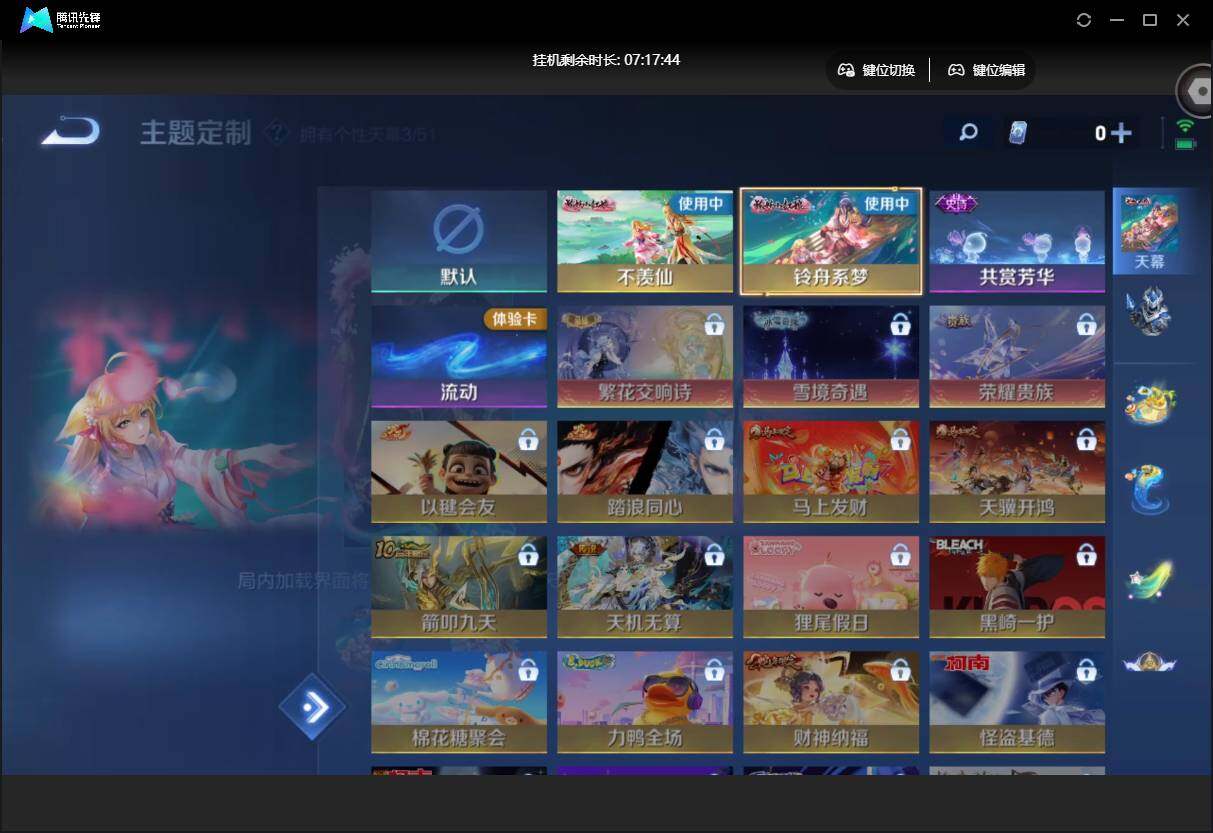Click the diamond arrow expand button

tap(312, 707)
